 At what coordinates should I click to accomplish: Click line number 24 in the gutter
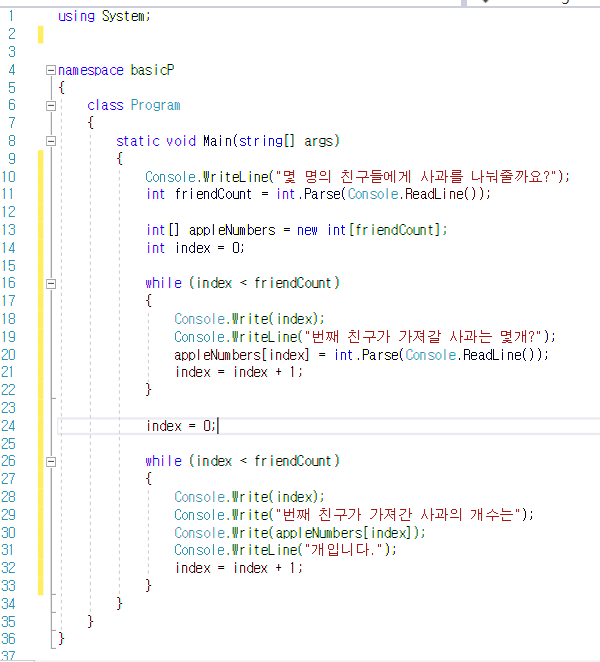(8, 426)
